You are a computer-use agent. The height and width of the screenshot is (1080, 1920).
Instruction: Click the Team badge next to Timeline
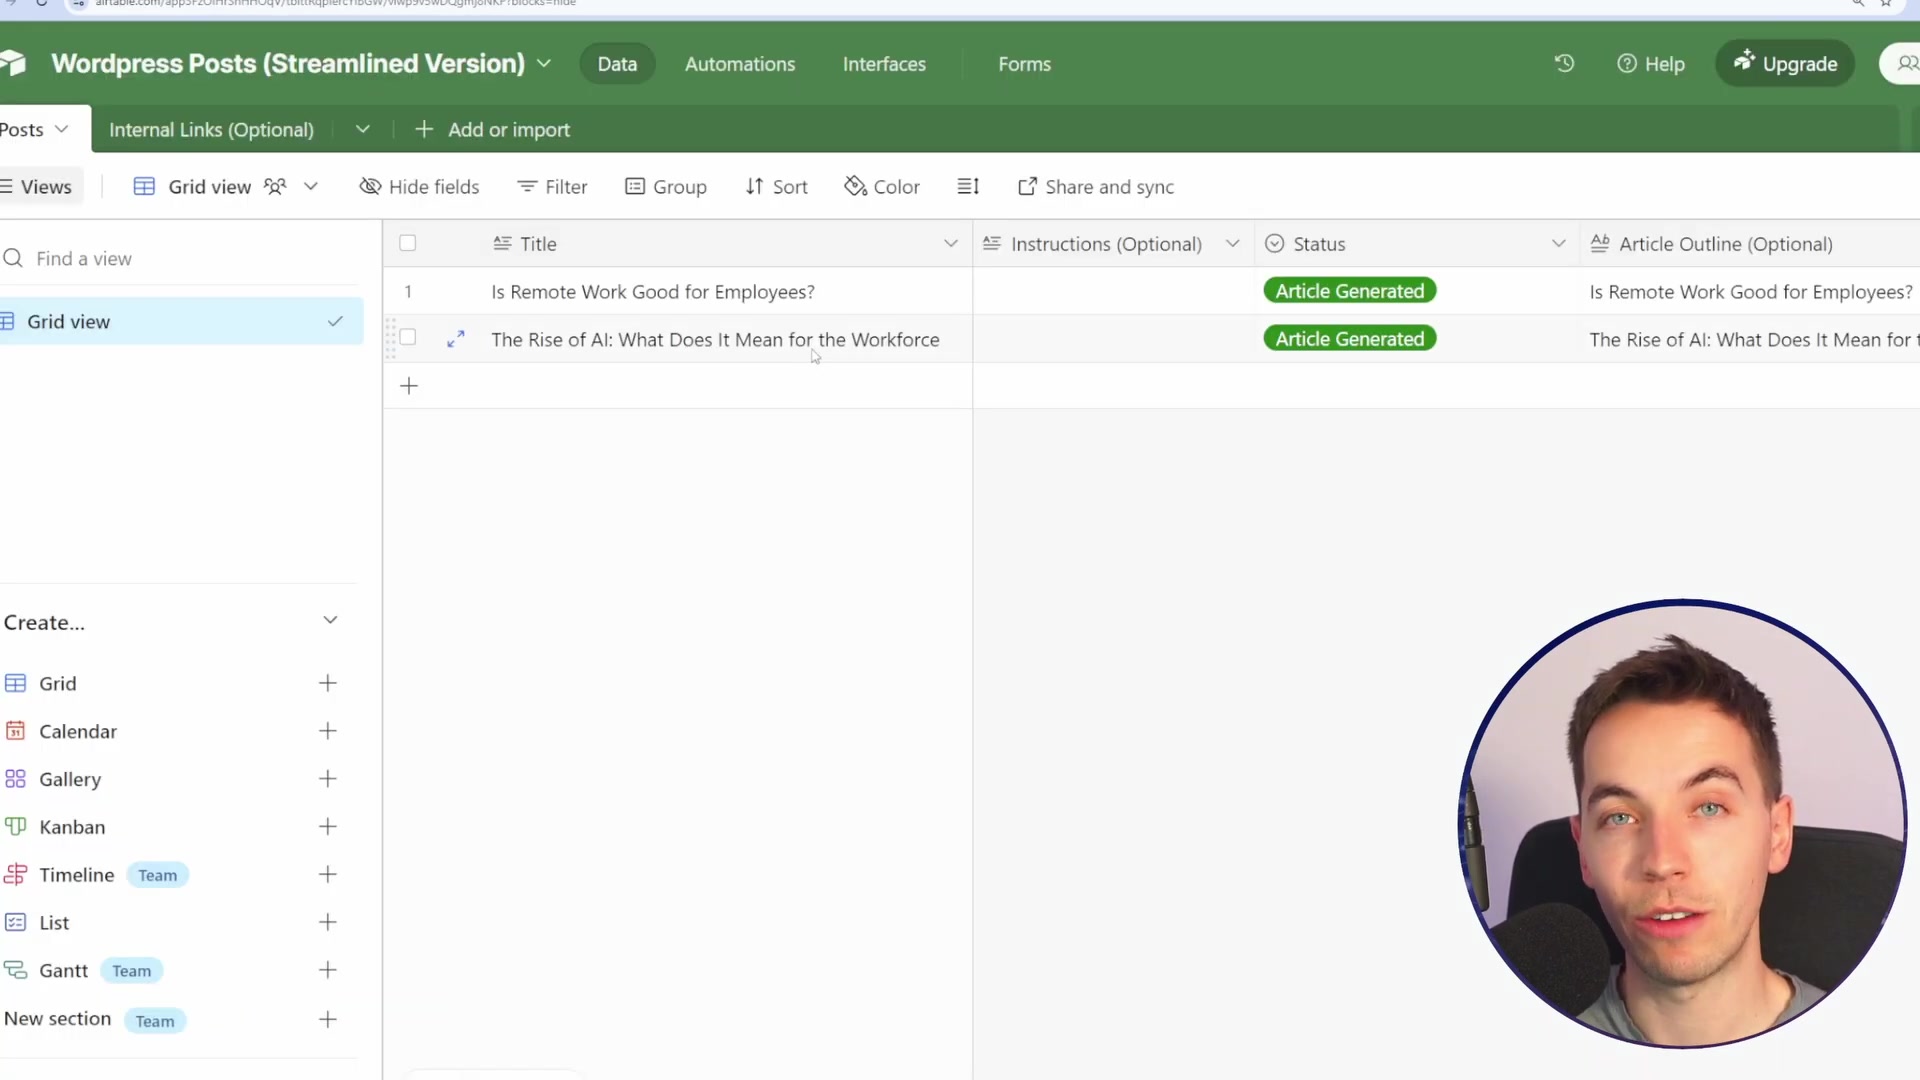point(157,876)
